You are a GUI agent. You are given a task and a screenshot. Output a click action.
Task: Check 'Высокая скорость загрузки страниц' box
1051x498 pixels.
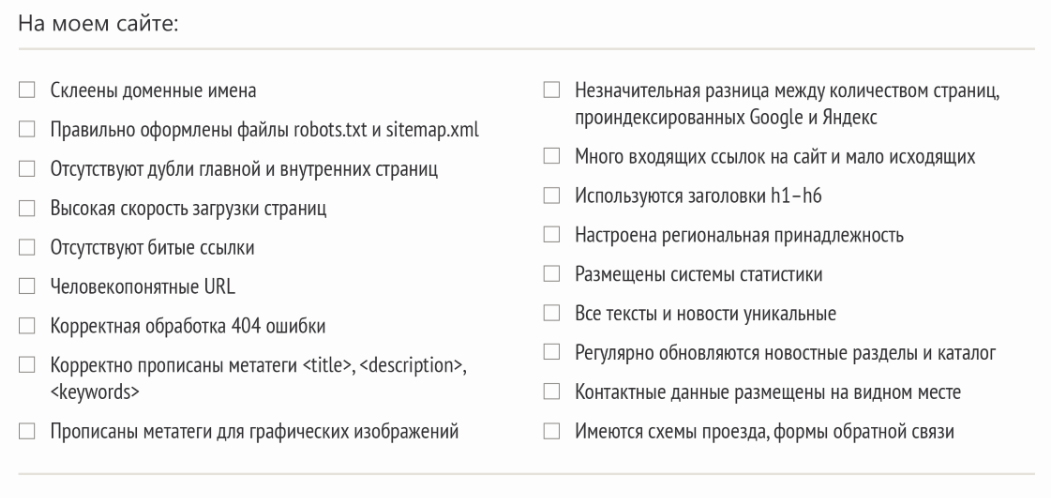pyautogui.click(x=27, y=208)
